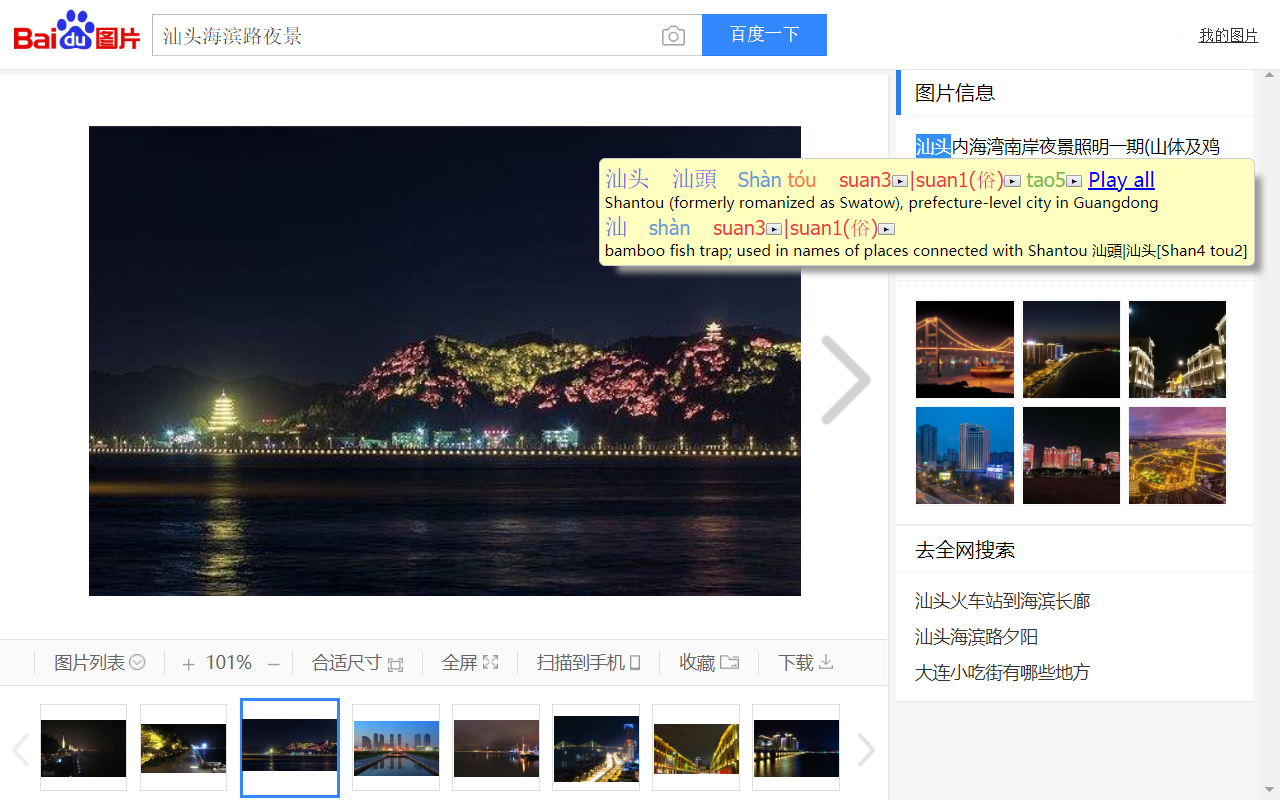Click the filmstrip right scroll arrow
The width and height of the screenshot is (1280, 800).
click(866, 750)
